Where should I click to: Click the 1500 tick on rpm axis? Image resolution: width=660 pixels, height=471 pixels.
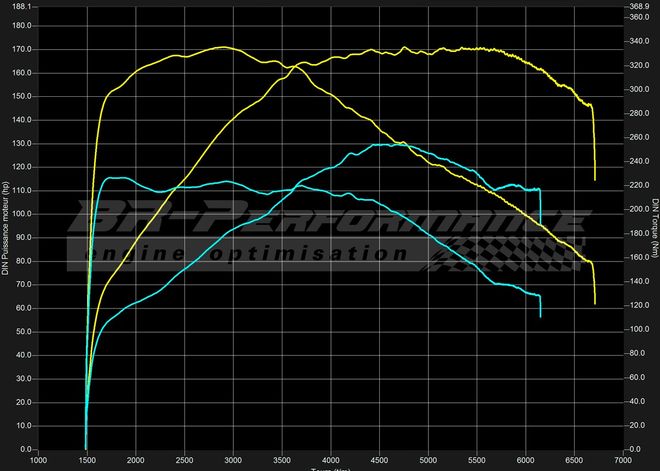(x=87, y=461)
